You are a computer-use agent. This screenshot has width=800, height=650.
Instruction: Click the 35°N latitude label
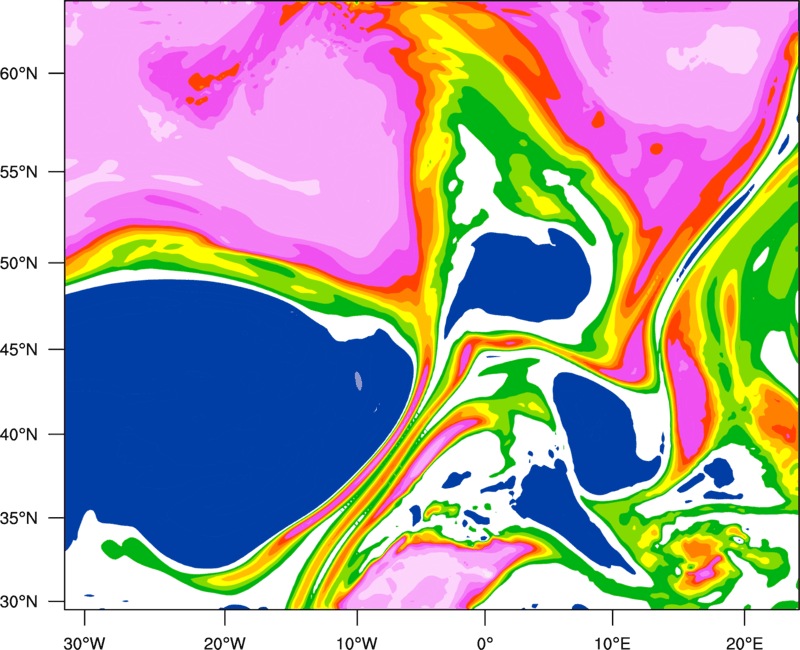click(x=19, y=518)
